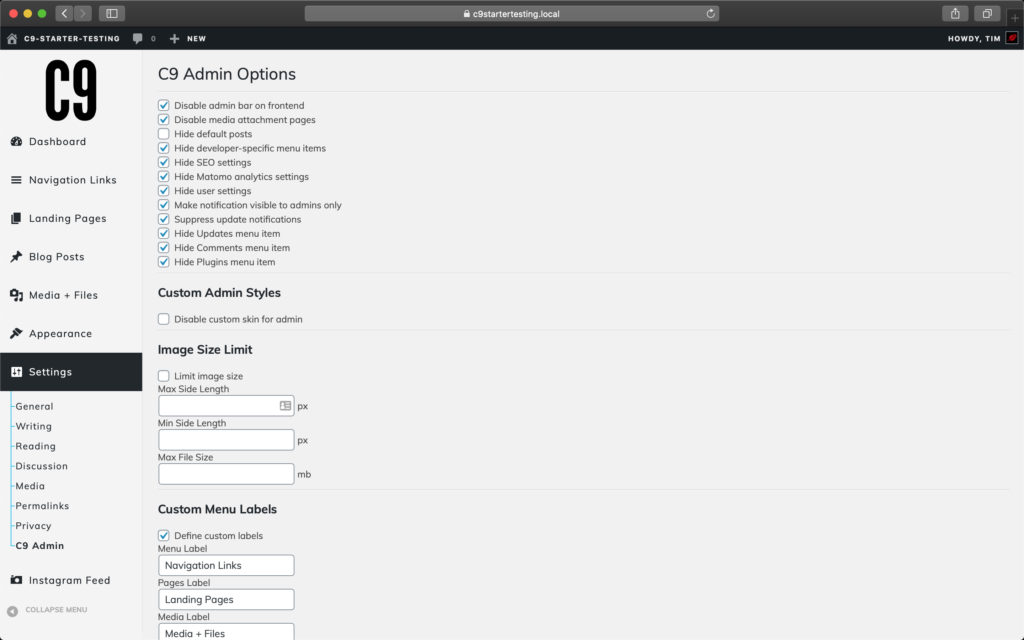Viewport: 1024px width, 640px height.
Task: Click the Media + Files icon
Action: [x=16, y=295]
